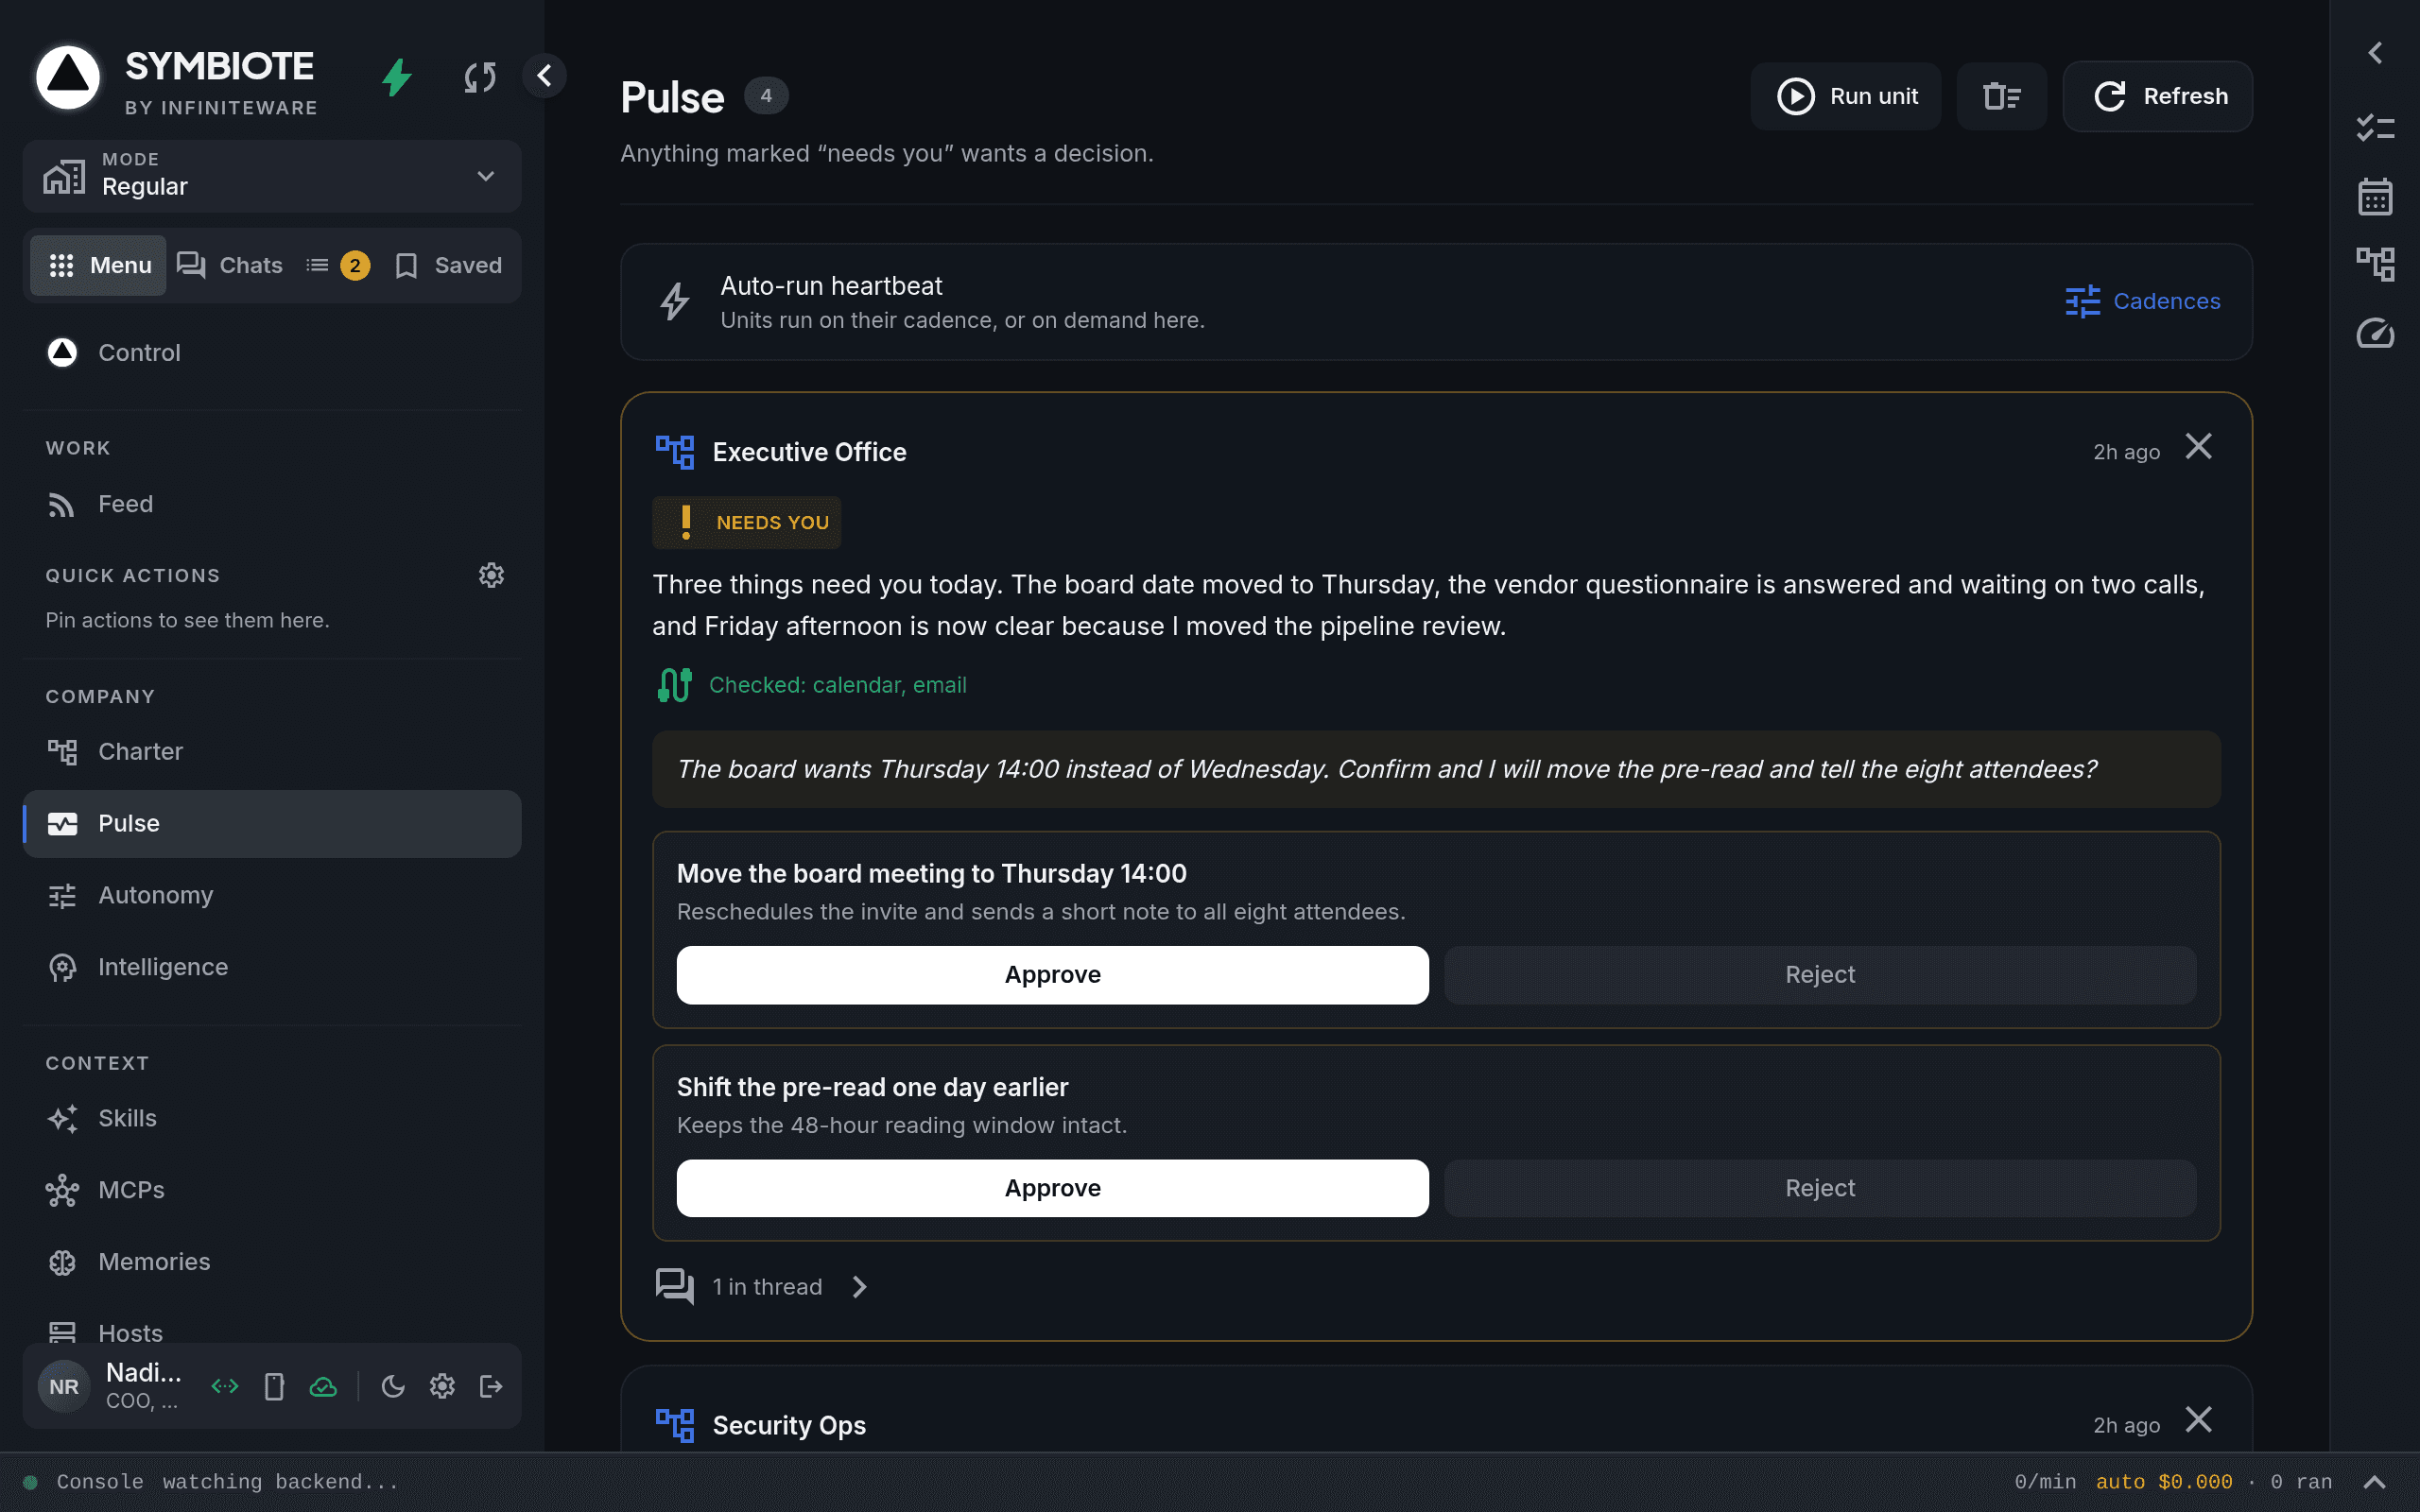Collapse the left sidebar with chevron

[544, 76]
